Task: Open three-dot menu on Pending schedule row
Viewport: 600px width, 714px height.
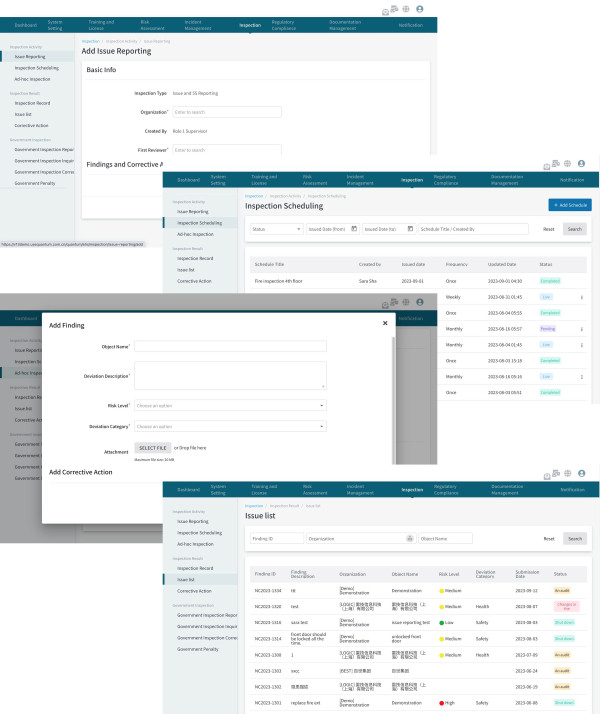Action: coord(581,328)
